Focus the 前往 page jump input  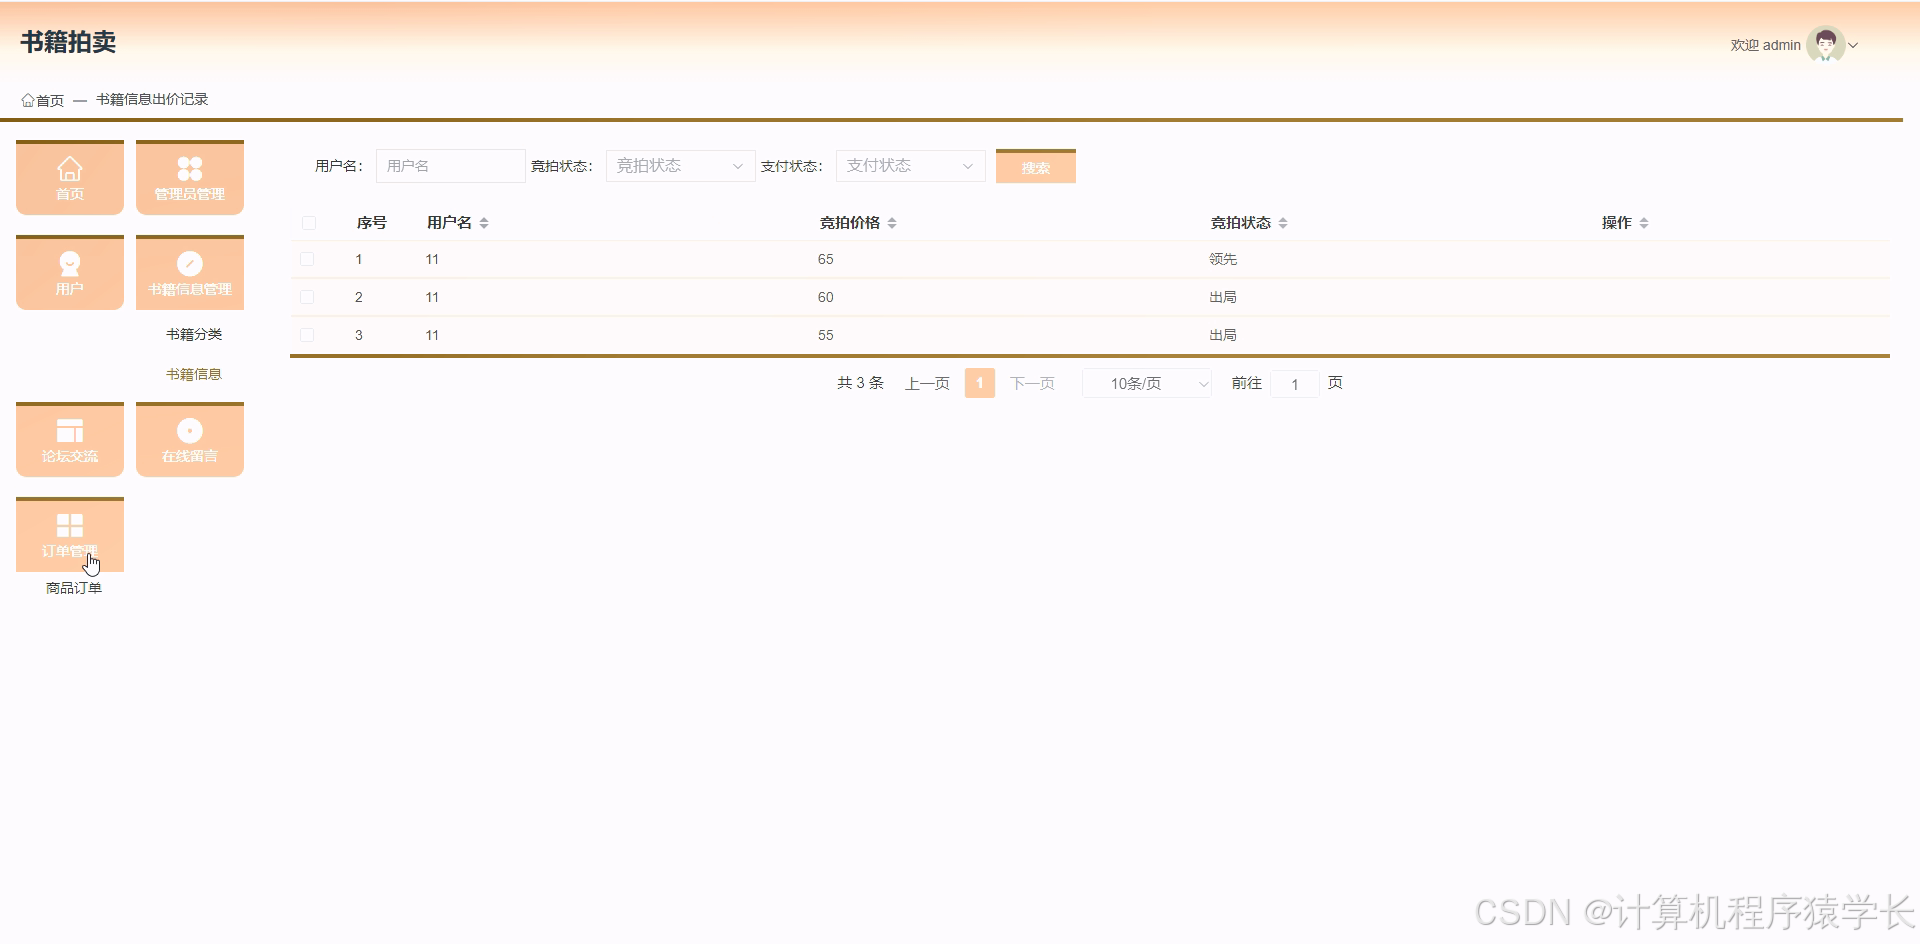(x=1295, y=384)
